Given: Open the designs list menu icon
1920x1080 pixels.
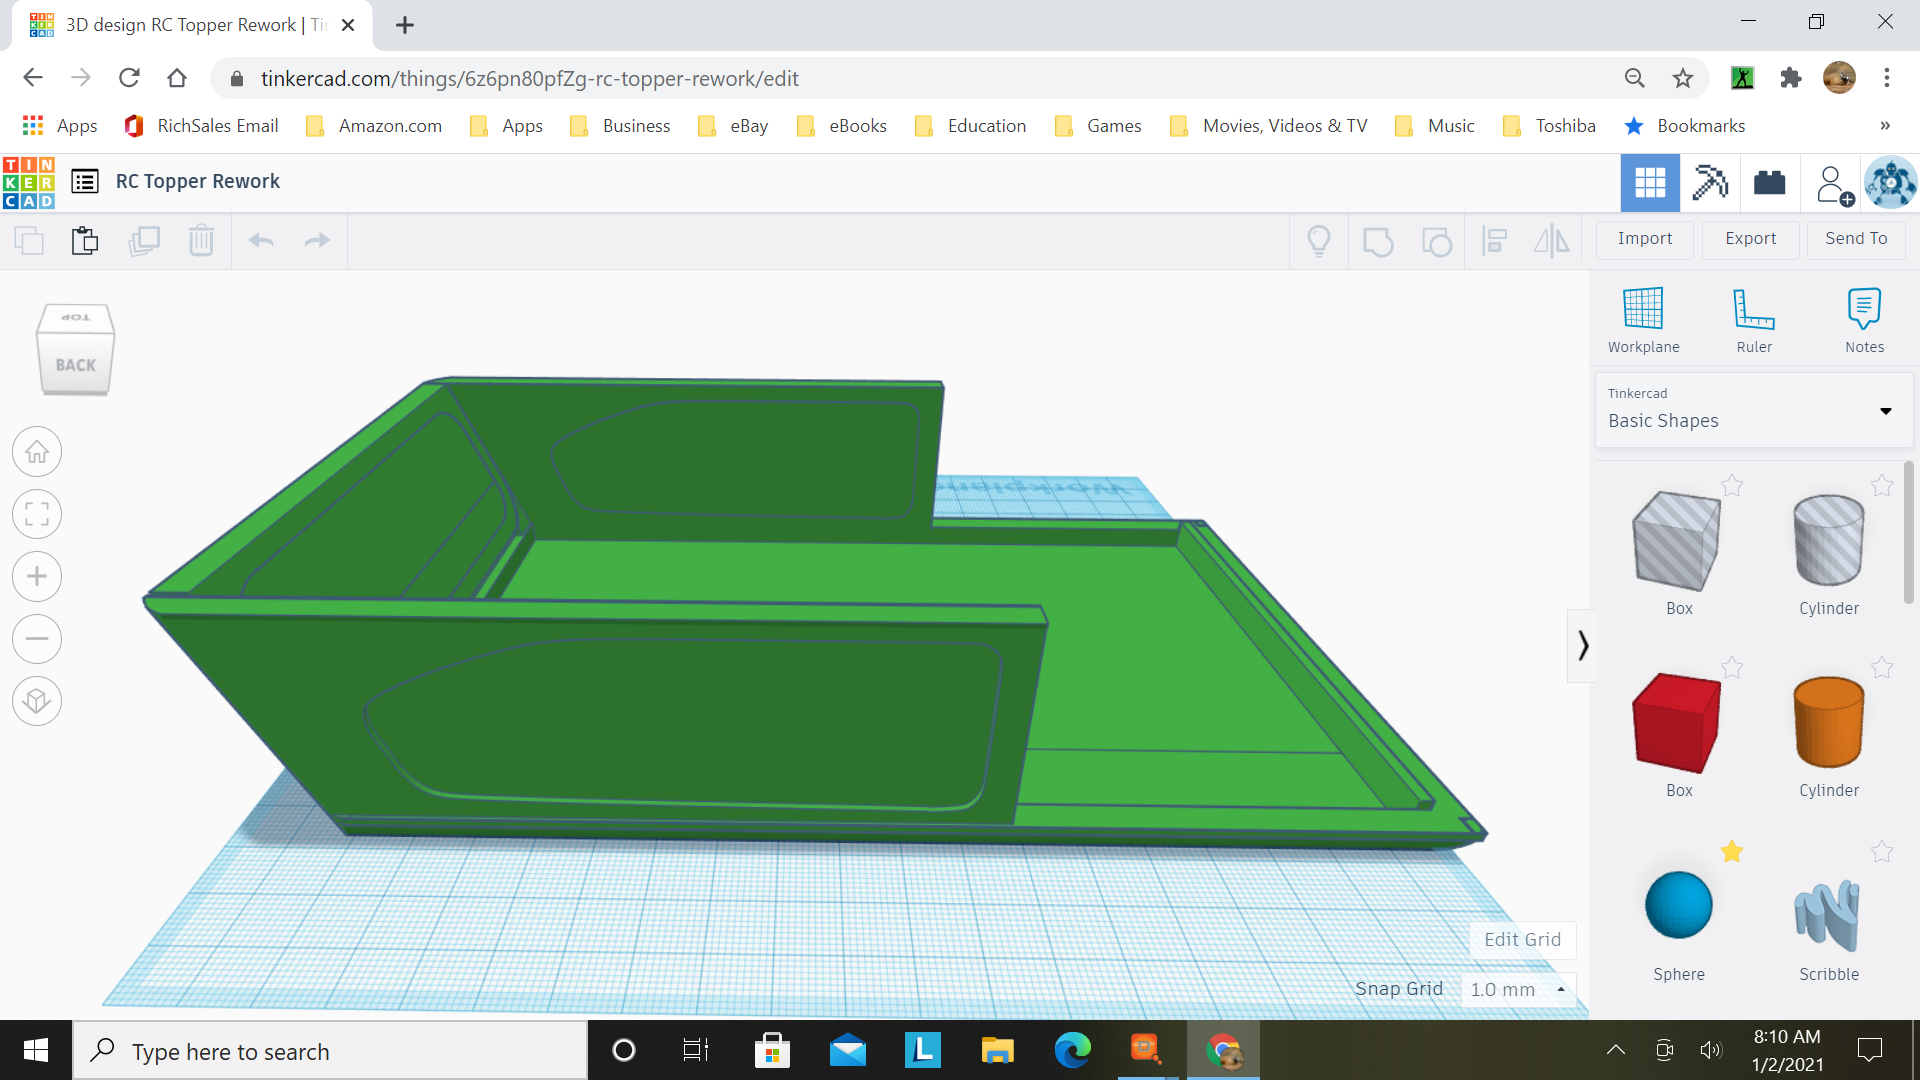Looking at the screenshot, I should (85, 181).
